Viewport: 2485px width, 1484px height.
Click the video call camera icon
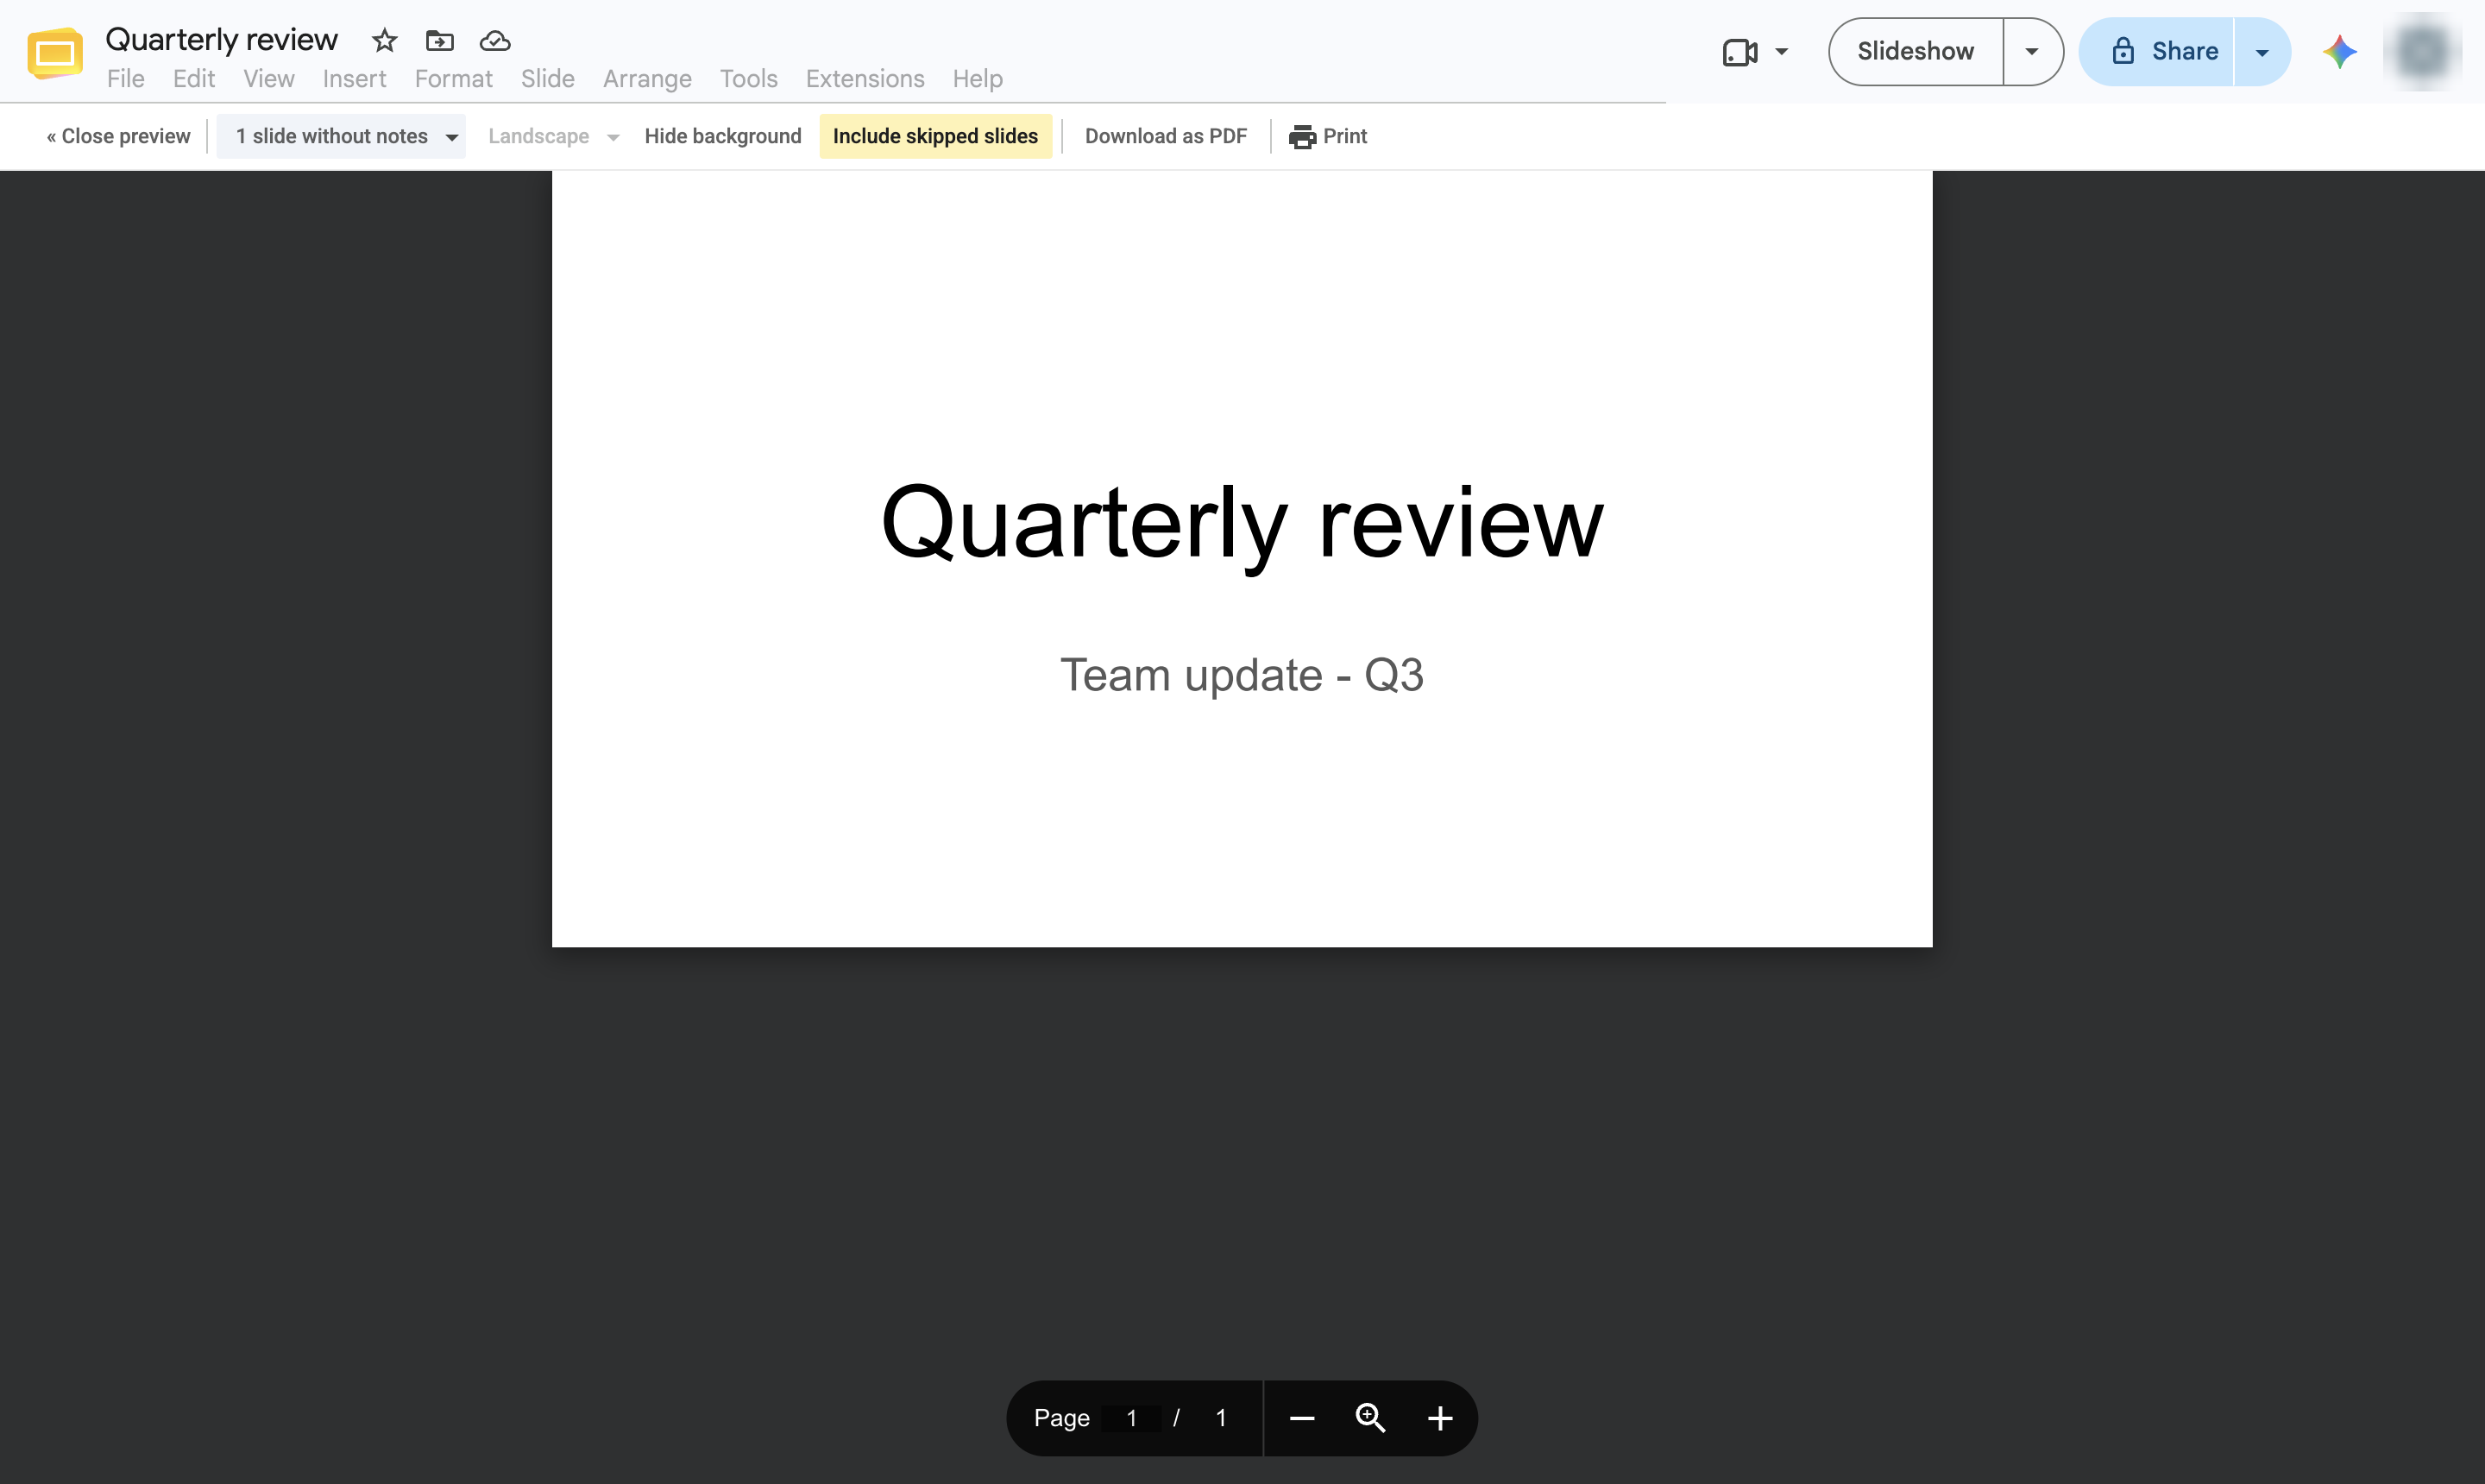point(1740,52)
